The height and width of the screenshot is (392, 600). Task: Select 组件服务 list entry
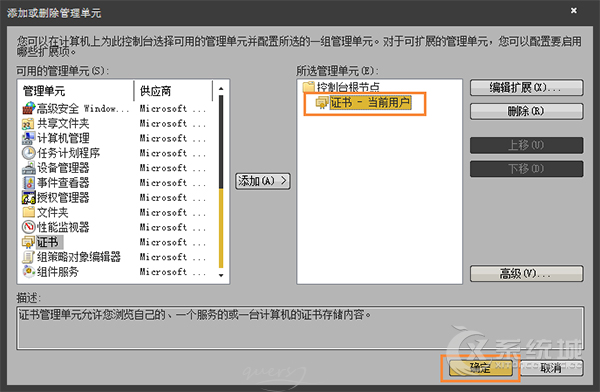[58, 271]
